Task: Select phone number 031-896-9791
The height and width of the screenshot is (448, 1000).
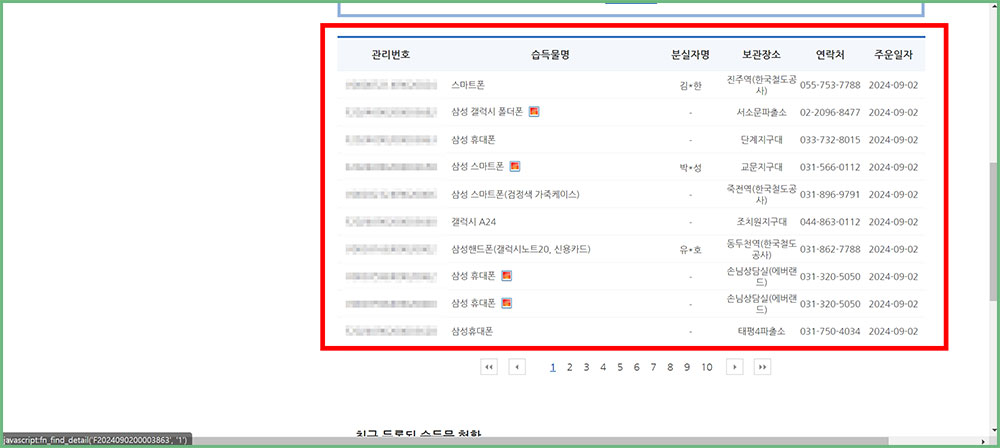Action: [x=830, y=195]
